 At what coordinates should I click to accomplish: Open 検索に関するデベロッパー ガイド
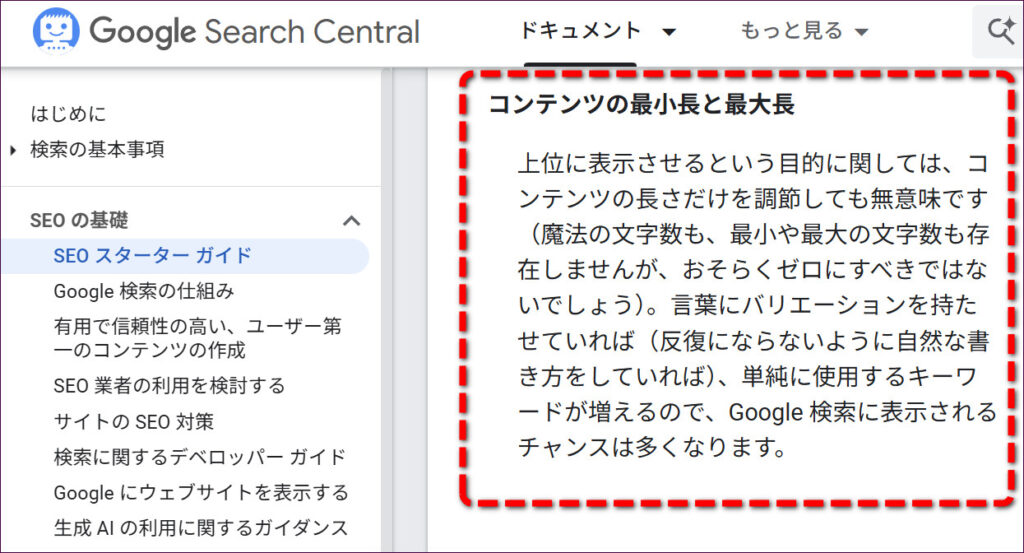tap(199, 457)
